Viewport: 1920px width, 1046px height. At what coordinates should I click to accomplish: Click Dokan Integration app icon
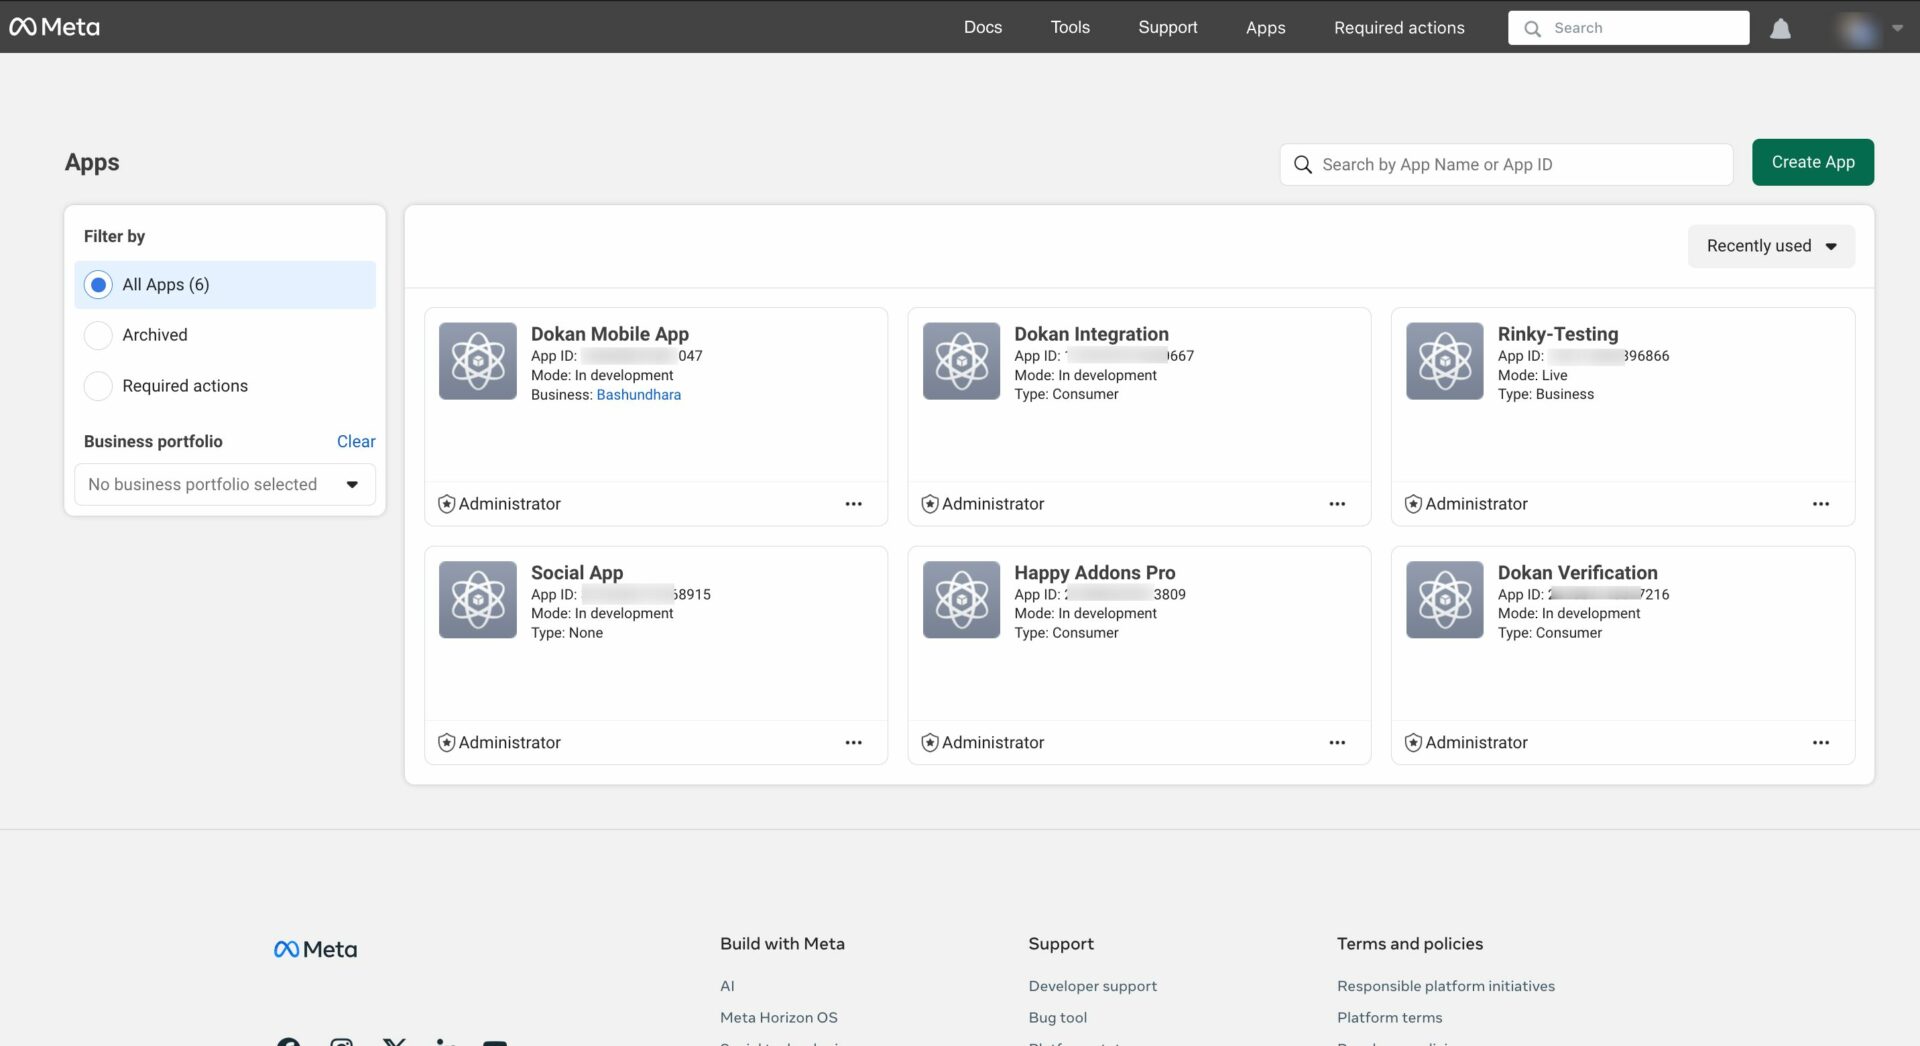click(x=961, y=361)
